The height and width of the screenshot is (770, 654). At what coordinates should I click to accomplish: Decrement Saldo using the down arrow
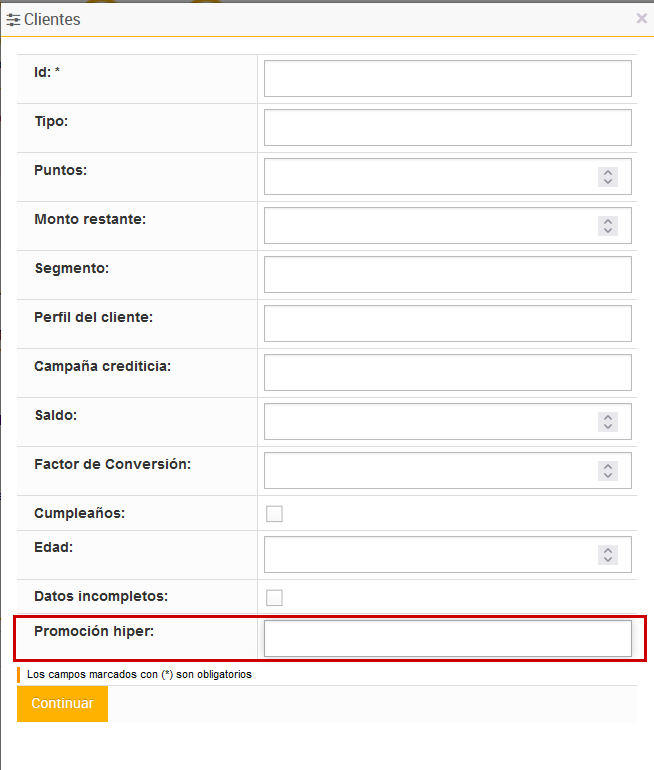[608, 427]
